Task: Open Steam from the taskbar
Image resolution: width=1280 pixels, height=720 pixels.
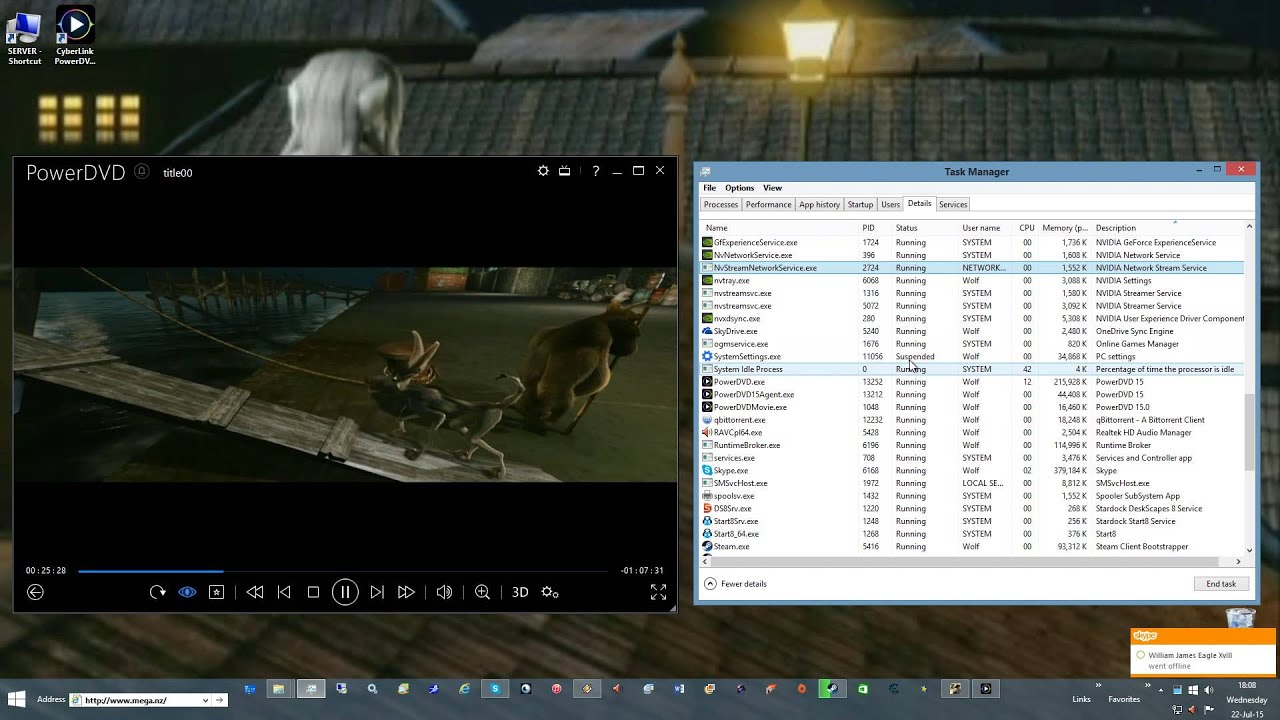Action: coord(831,689)
